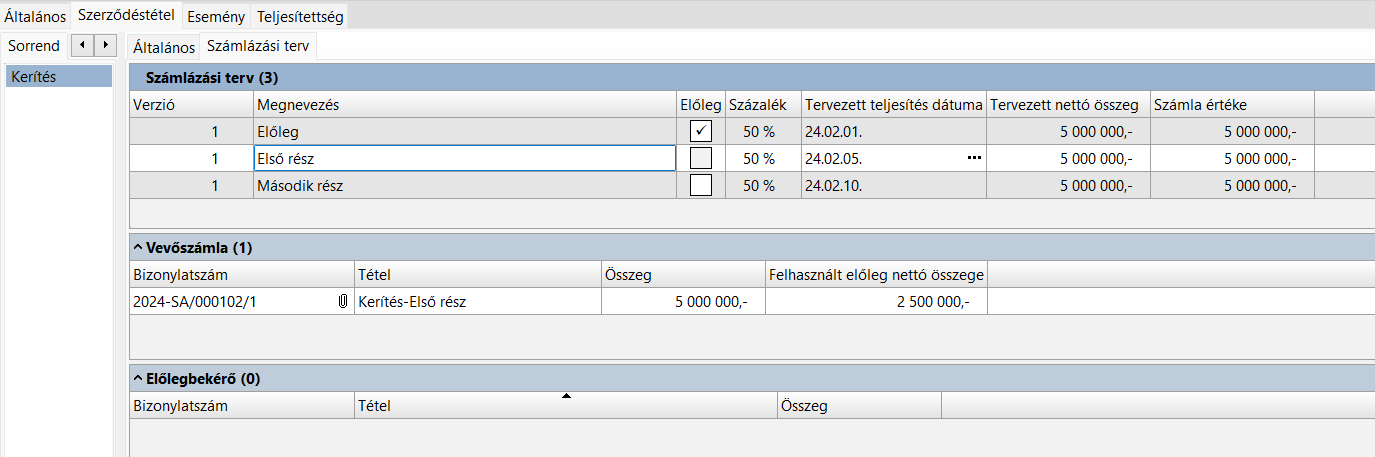1375x457 pixels.
Task: Click the right arrow next to Sorrend
Action: pos(105,45)
